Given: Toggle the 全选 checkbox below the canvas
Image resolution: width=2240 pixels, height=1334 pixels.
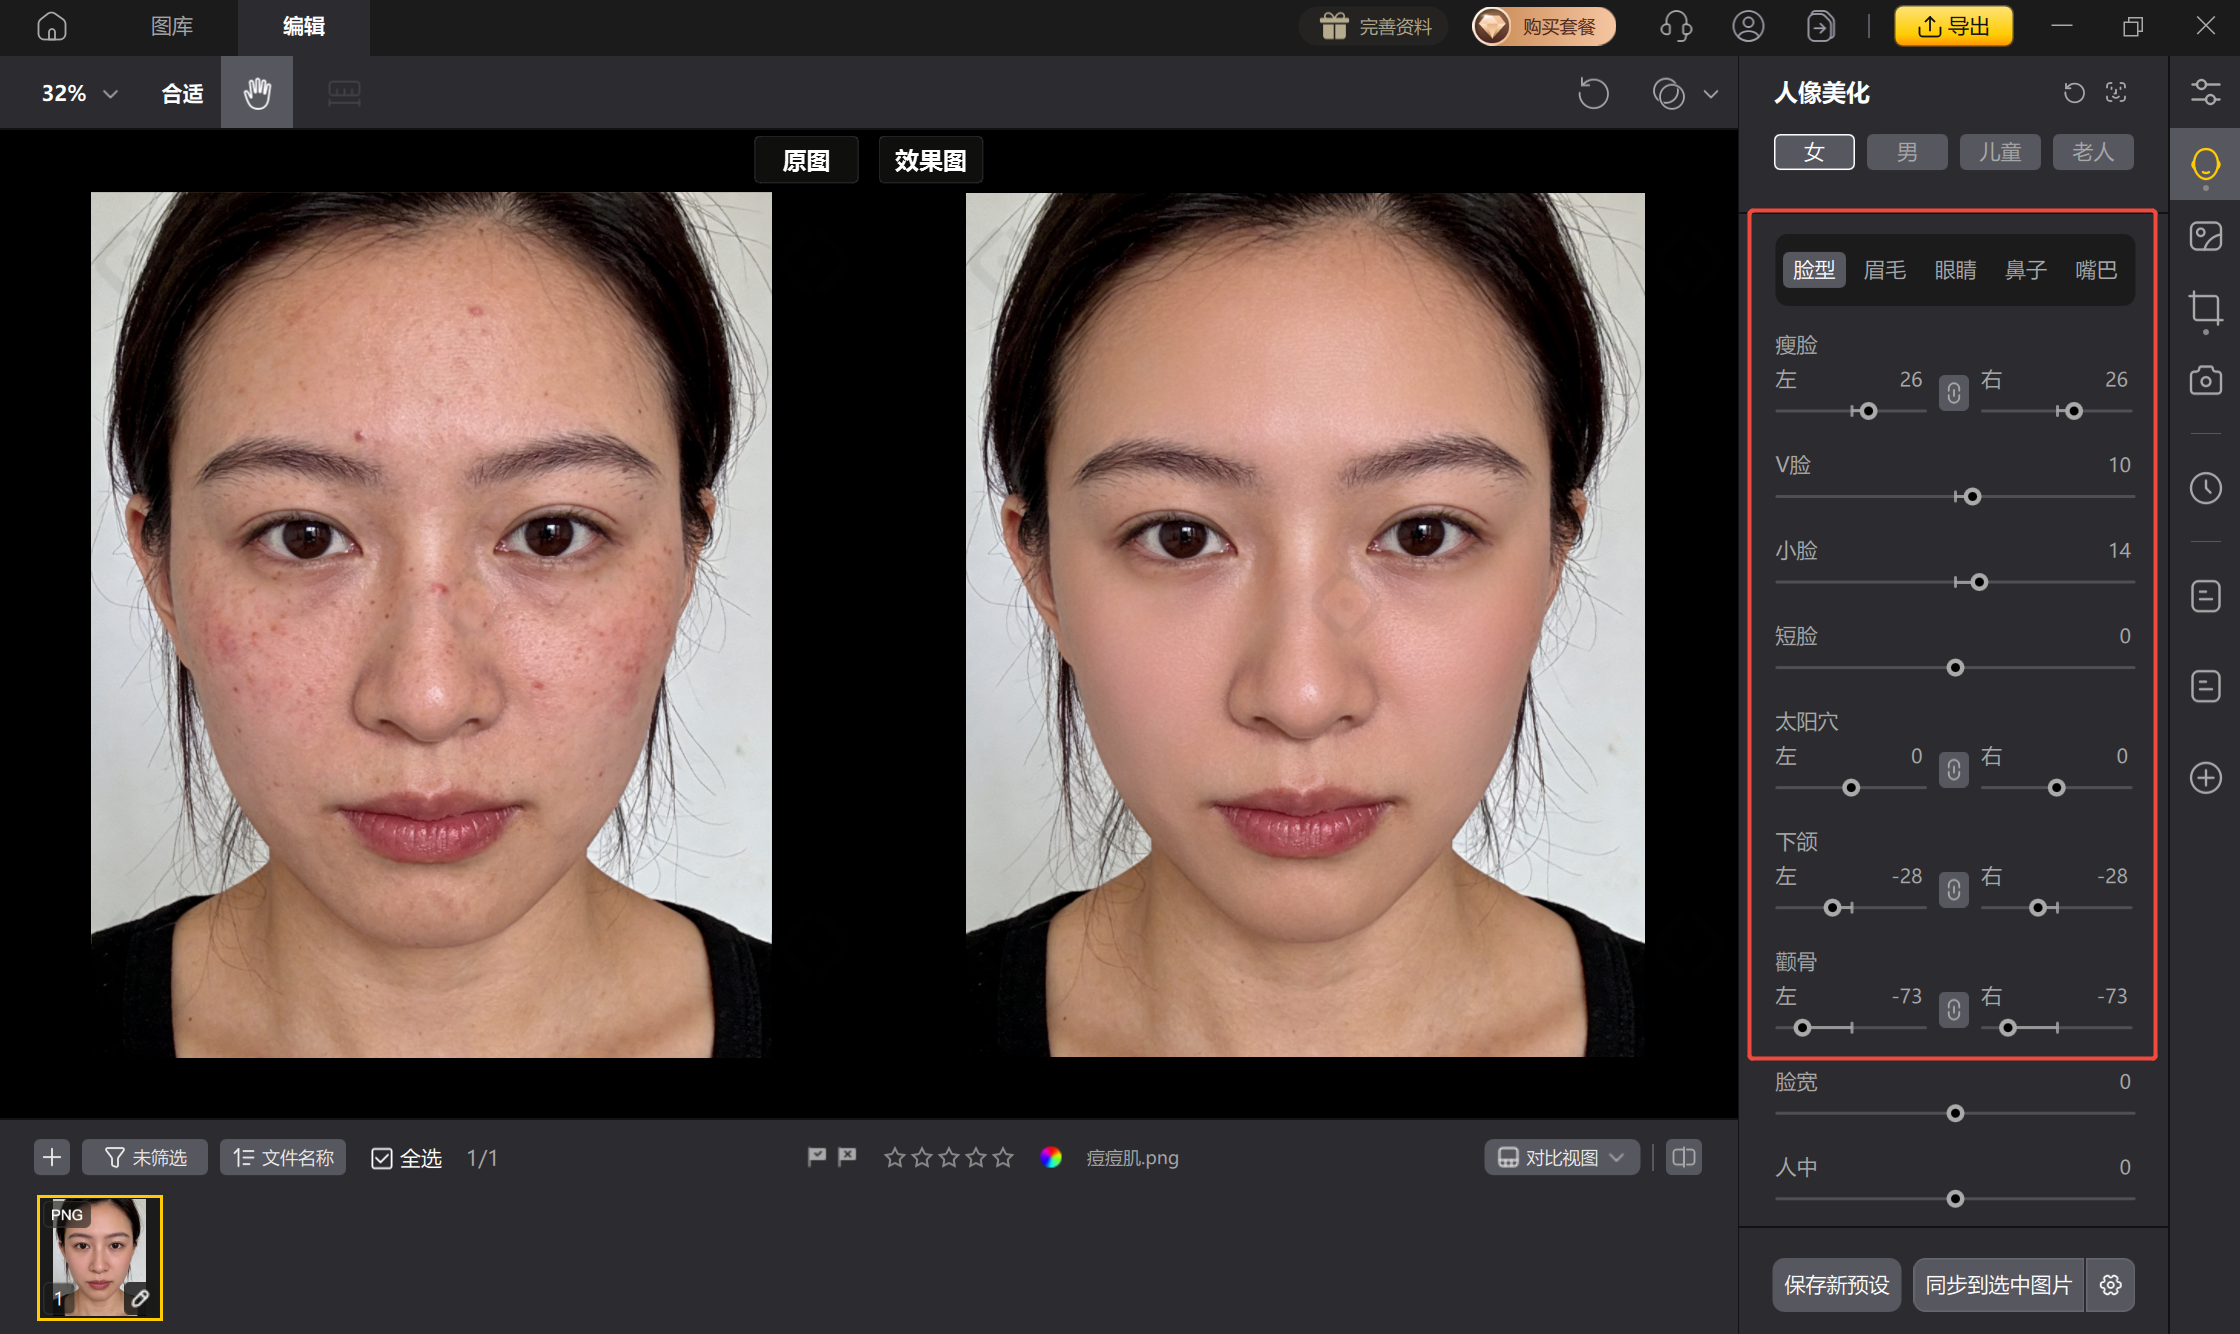Looking at the screenshot, I should pyautogui.click(x=382, y=1157).
